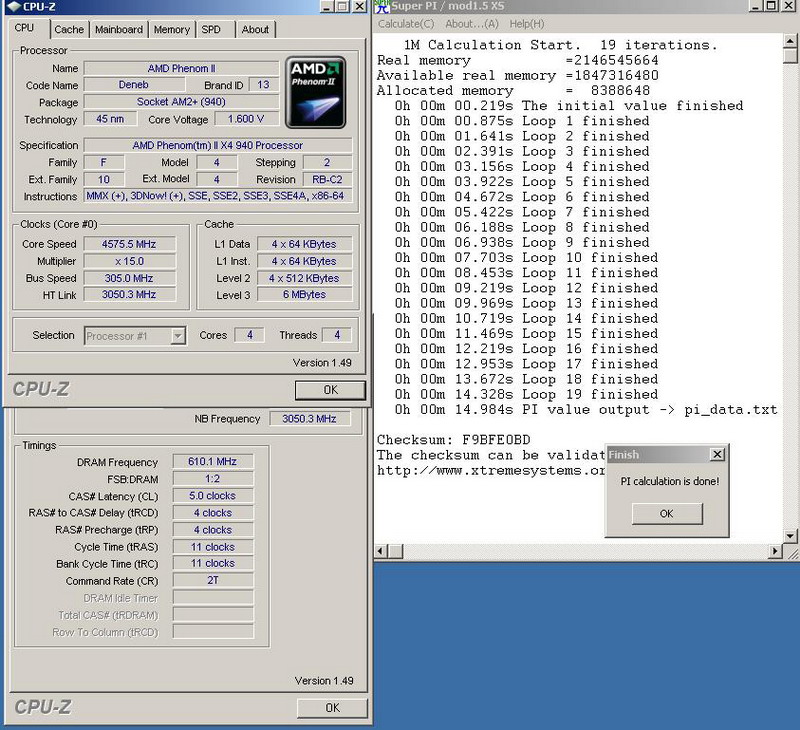Maximize the CPU-Z window
The width and height of the screenshot is (800, 730).
[x=342, y=7]
